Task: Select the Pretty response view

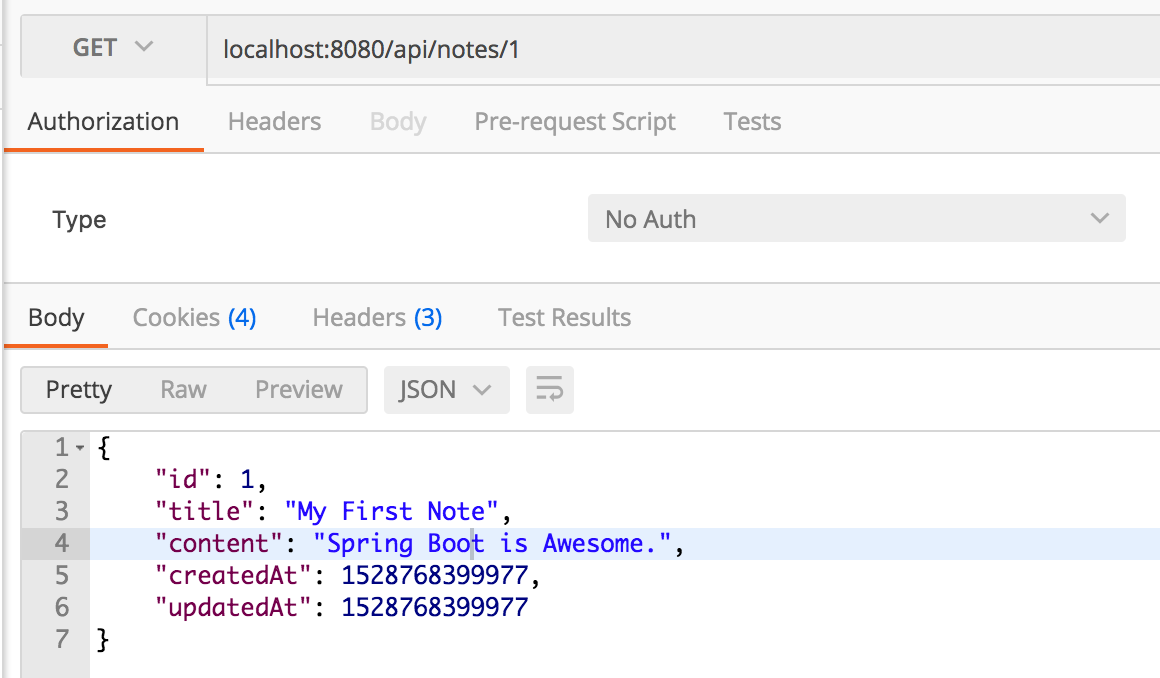Action: pos(79,390)
